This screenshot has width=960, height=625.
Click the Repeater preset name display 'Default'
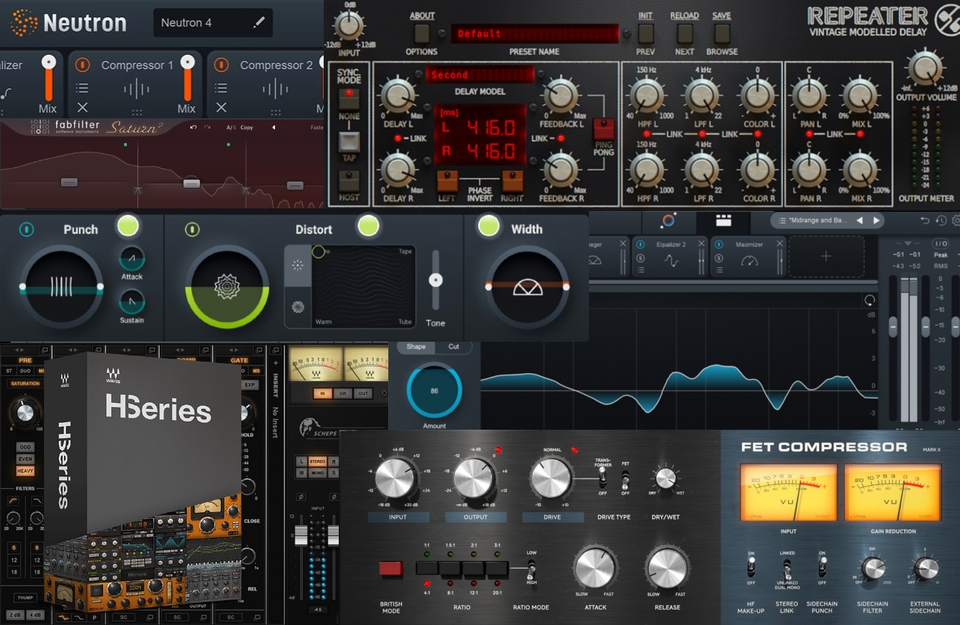coord(534,34)
